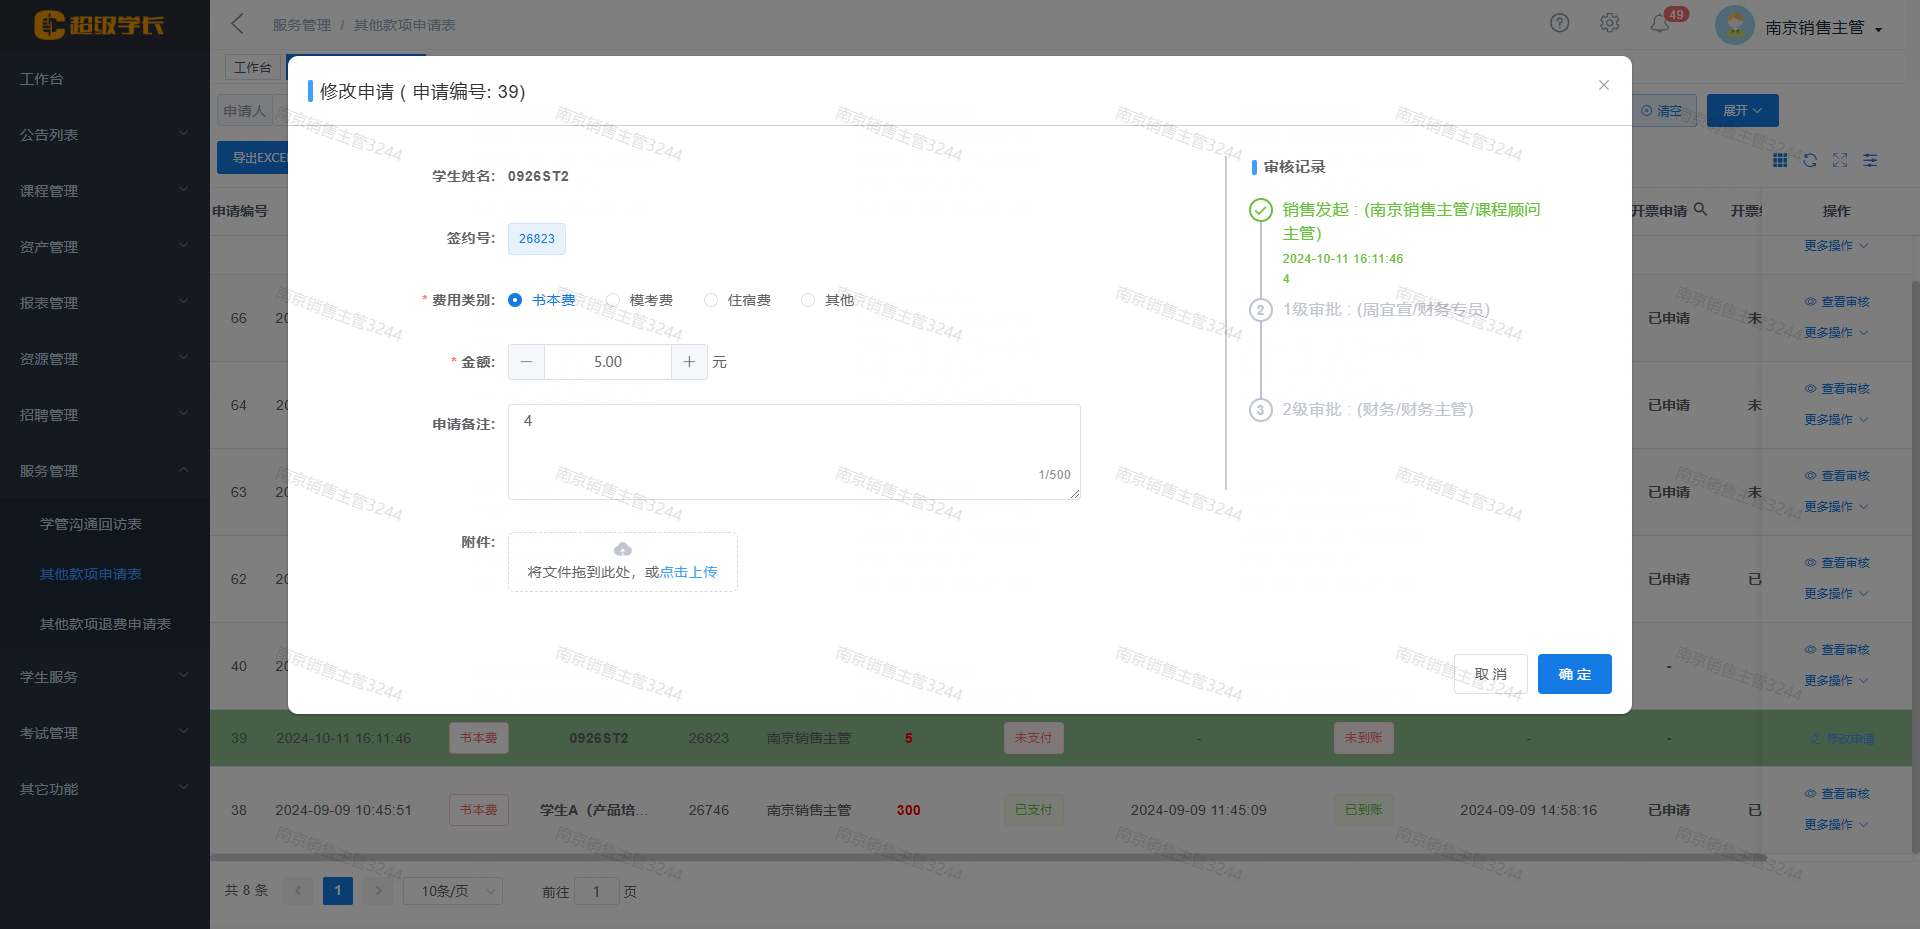The image size is (1920, 929).
Task: Choose 住宿费 as fee category
Action: 711,300
